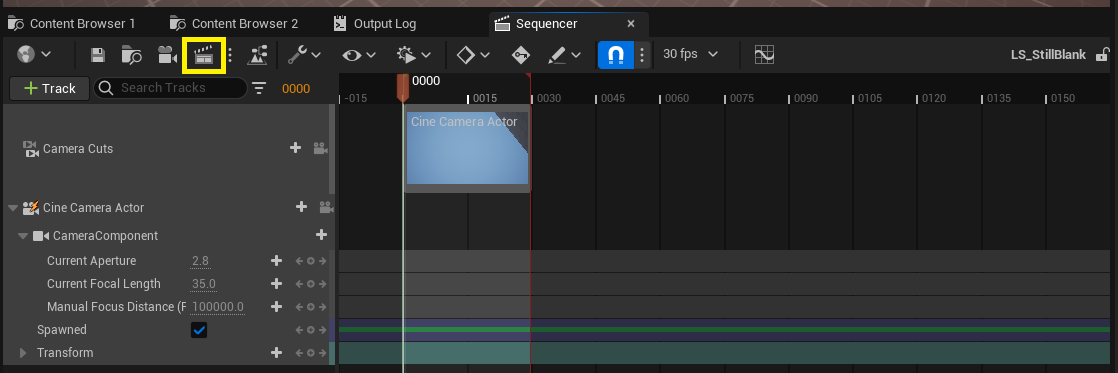
Task: Click the orange 0000 current frame value
Action: 296,89
